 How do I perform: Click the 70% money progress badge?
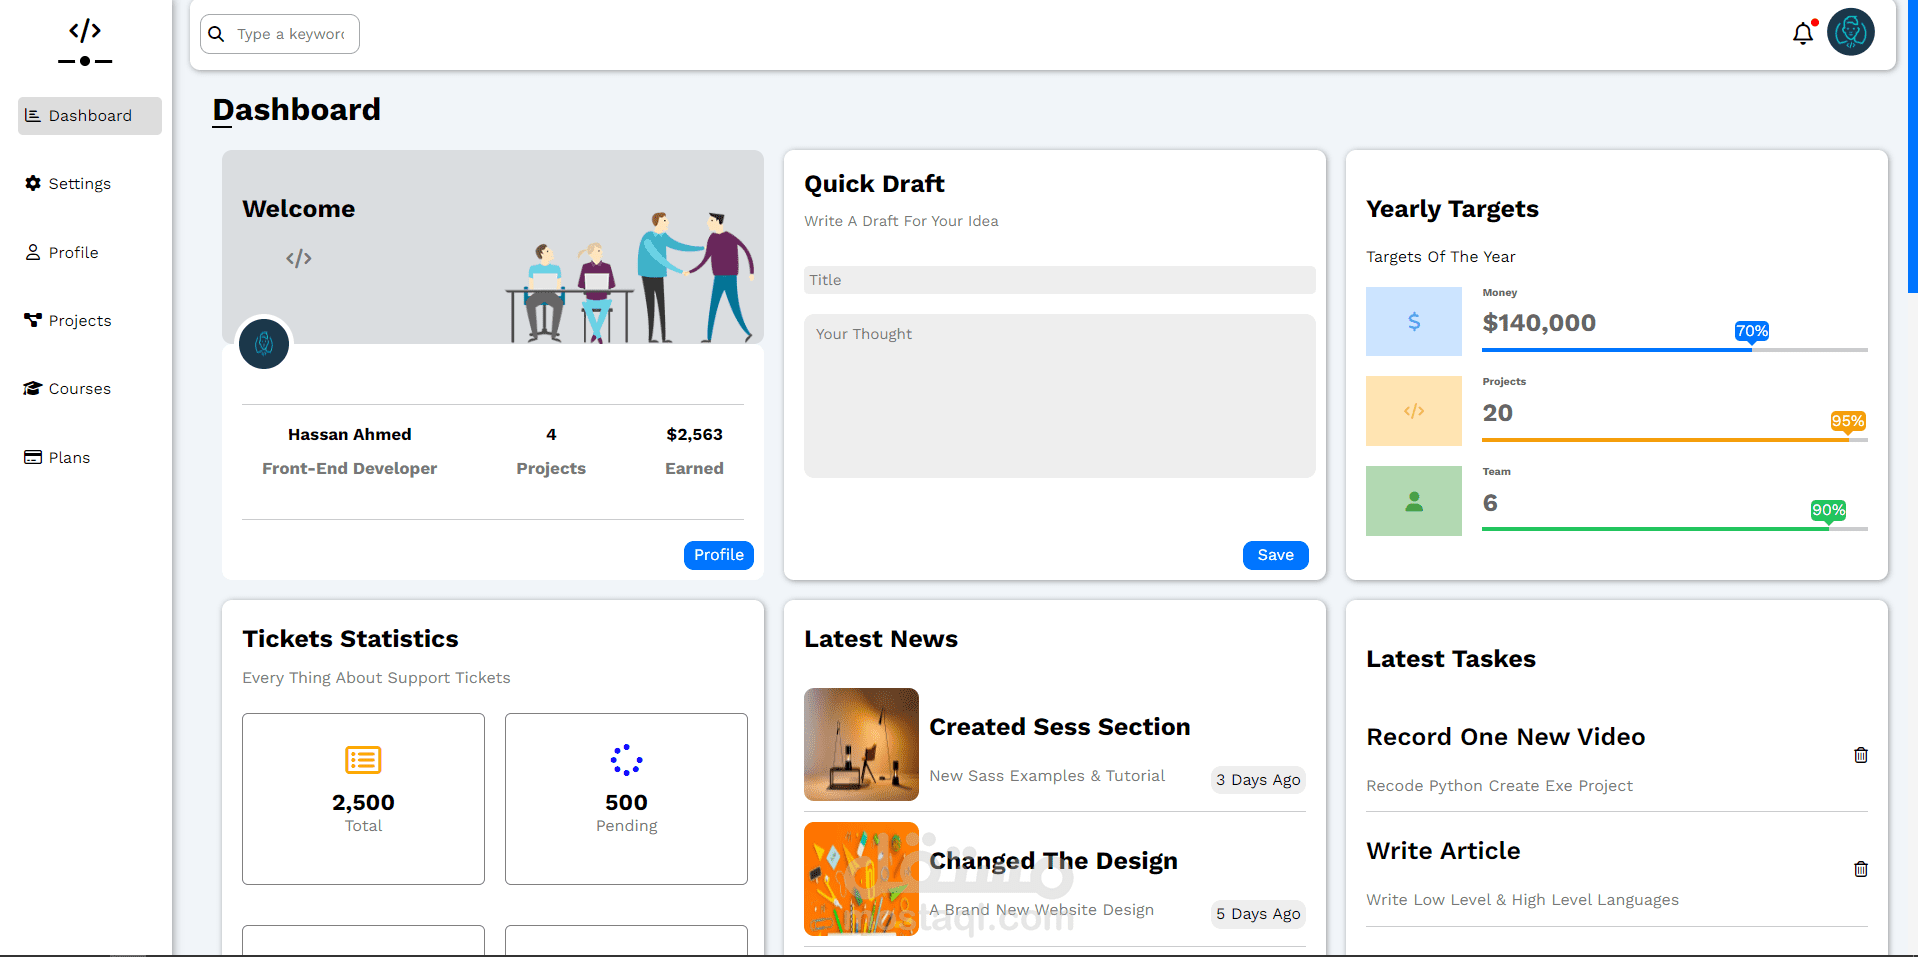click(1752, 331)
